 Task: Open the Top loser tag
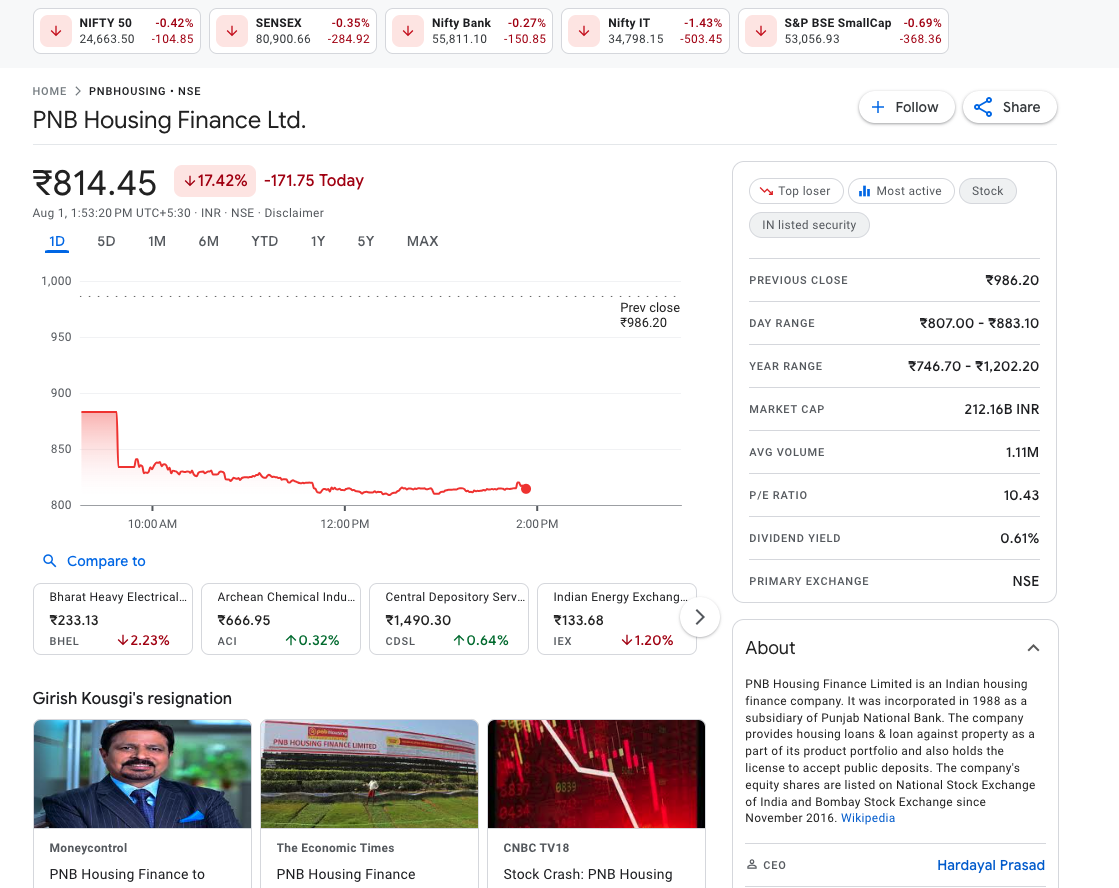(796, 191)
